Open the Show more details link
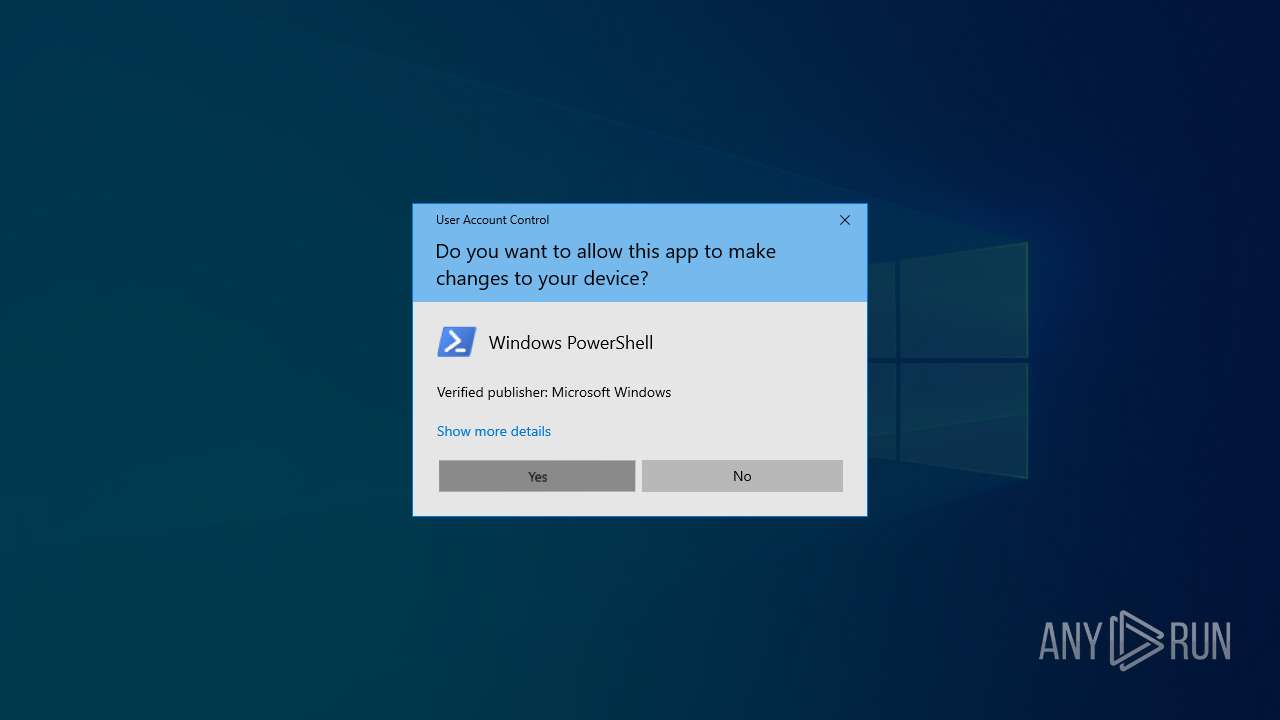The width and height of the screenshot is (1280, 720). tap(494, 431)
